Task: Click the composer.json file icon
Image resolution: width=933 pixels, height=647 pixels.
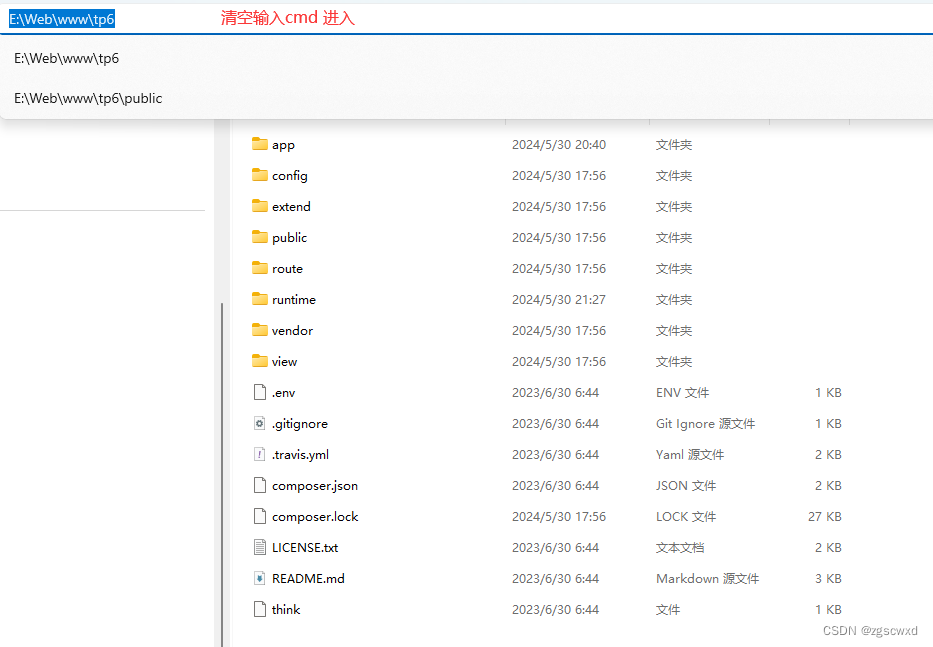Action: (x=258, y=485)
